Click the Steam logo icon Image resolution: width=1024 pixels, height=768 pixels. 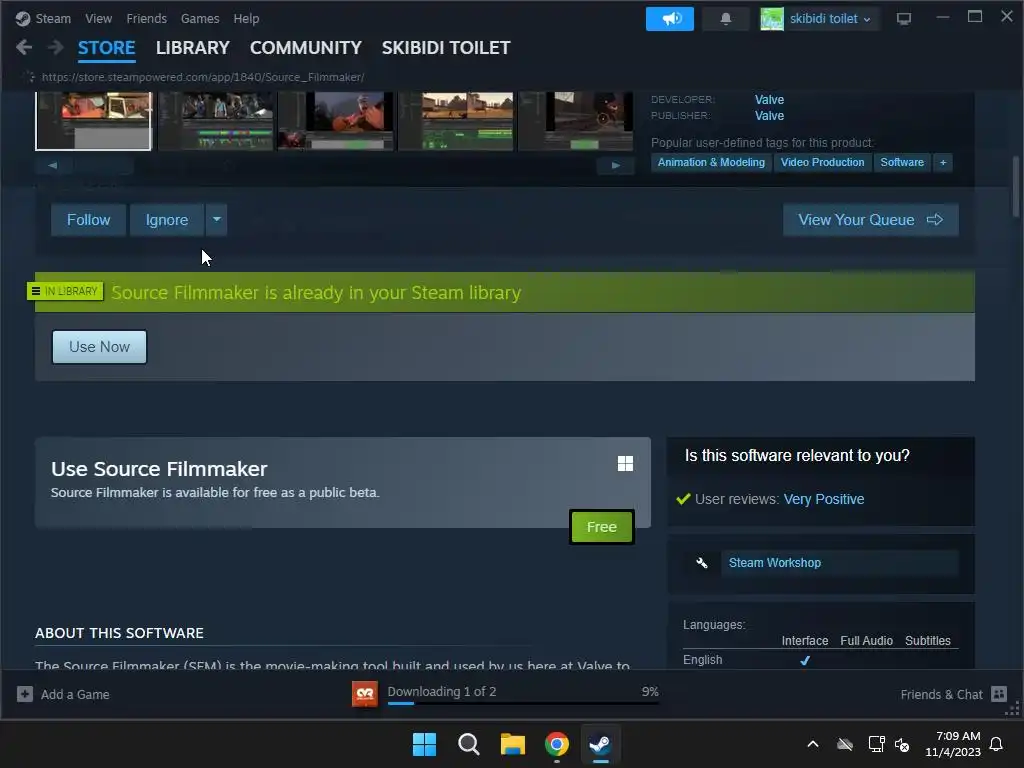(23, 19)
